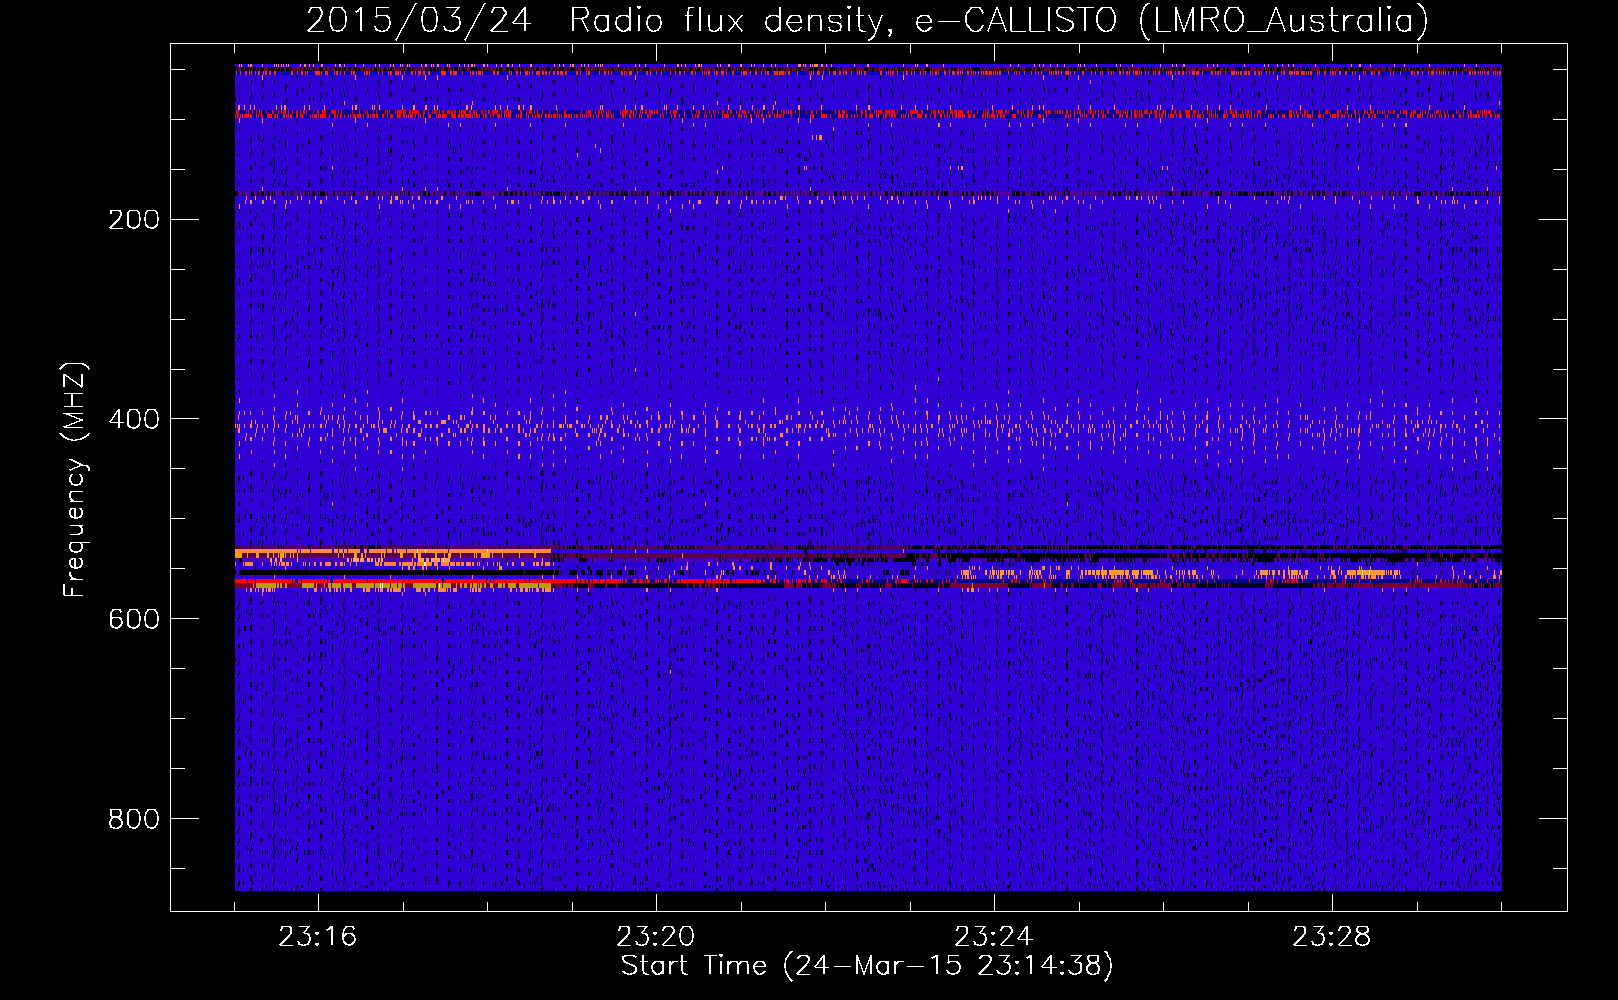Click the 23:20 time axis label
Viewport: 1618px width, 1000px height.
tap(656, 937)
